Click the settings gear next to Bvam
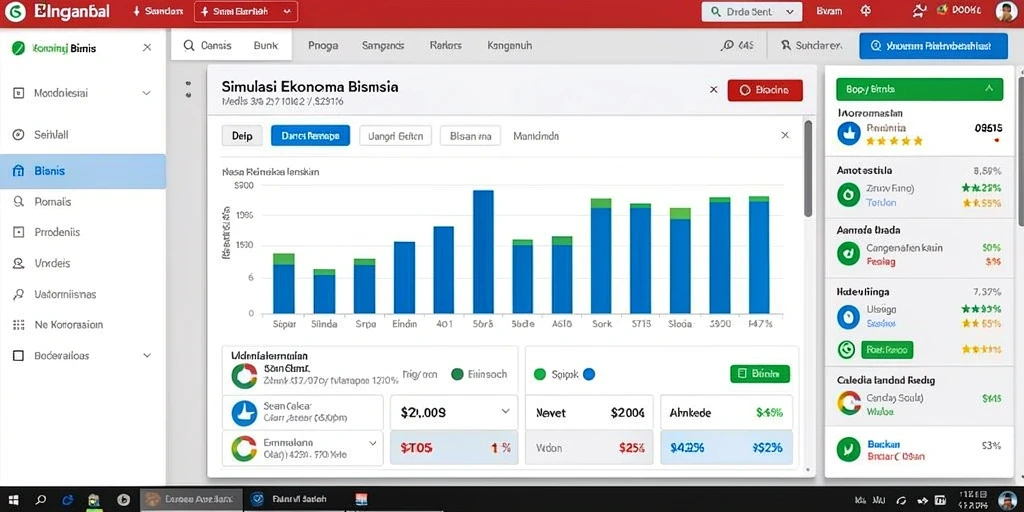The width and height of the screenshot is (1024, 512). pos(866,11)
